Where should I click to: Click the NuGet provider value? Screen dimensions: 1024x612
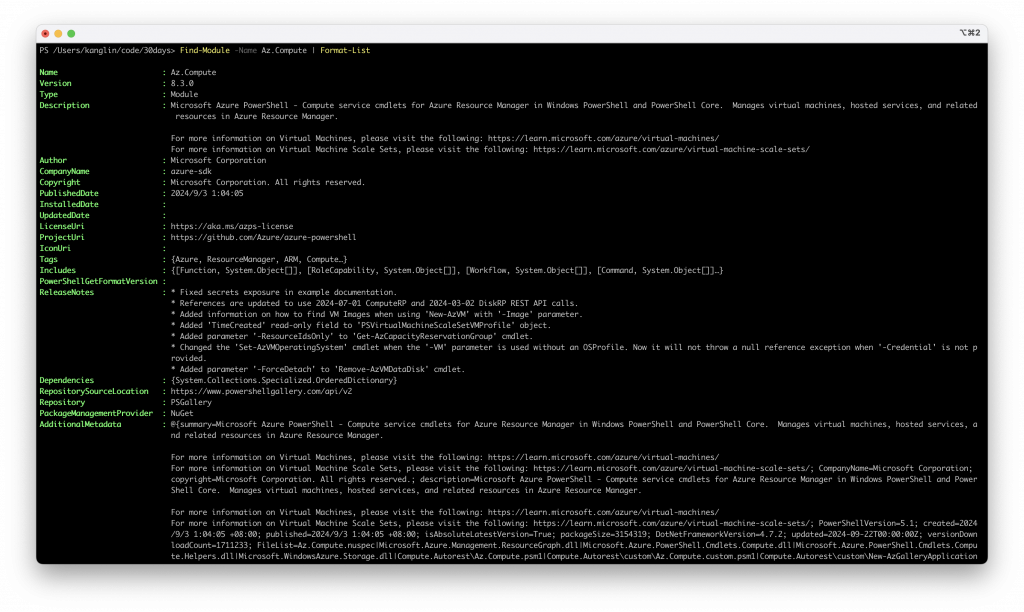pyautogui.click(x=182, y=413)
